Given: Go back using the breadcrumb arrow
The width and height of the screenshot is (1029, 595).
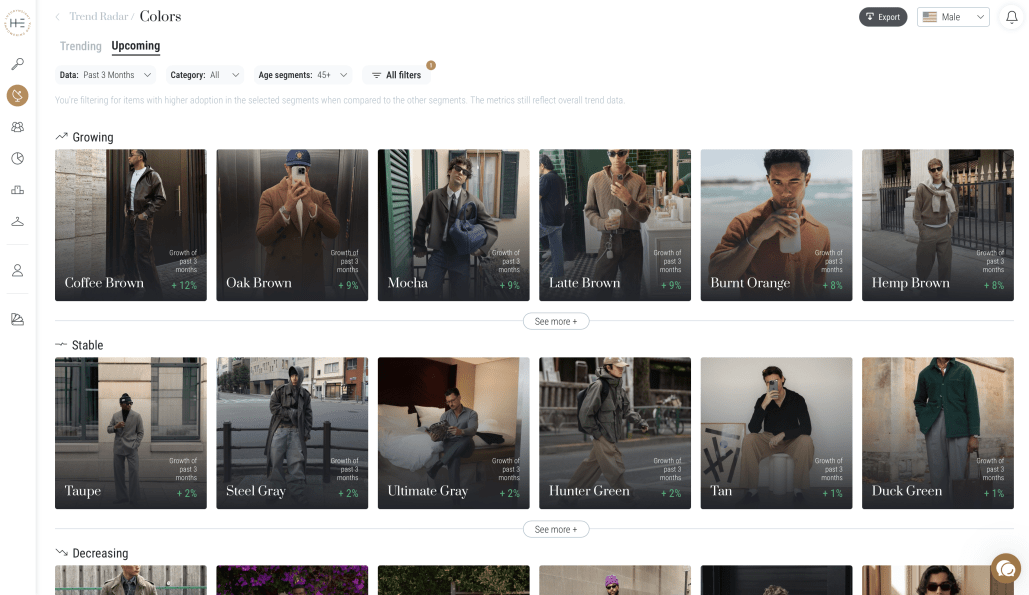Looking at the screenshot, I should (x=58, y=16).
